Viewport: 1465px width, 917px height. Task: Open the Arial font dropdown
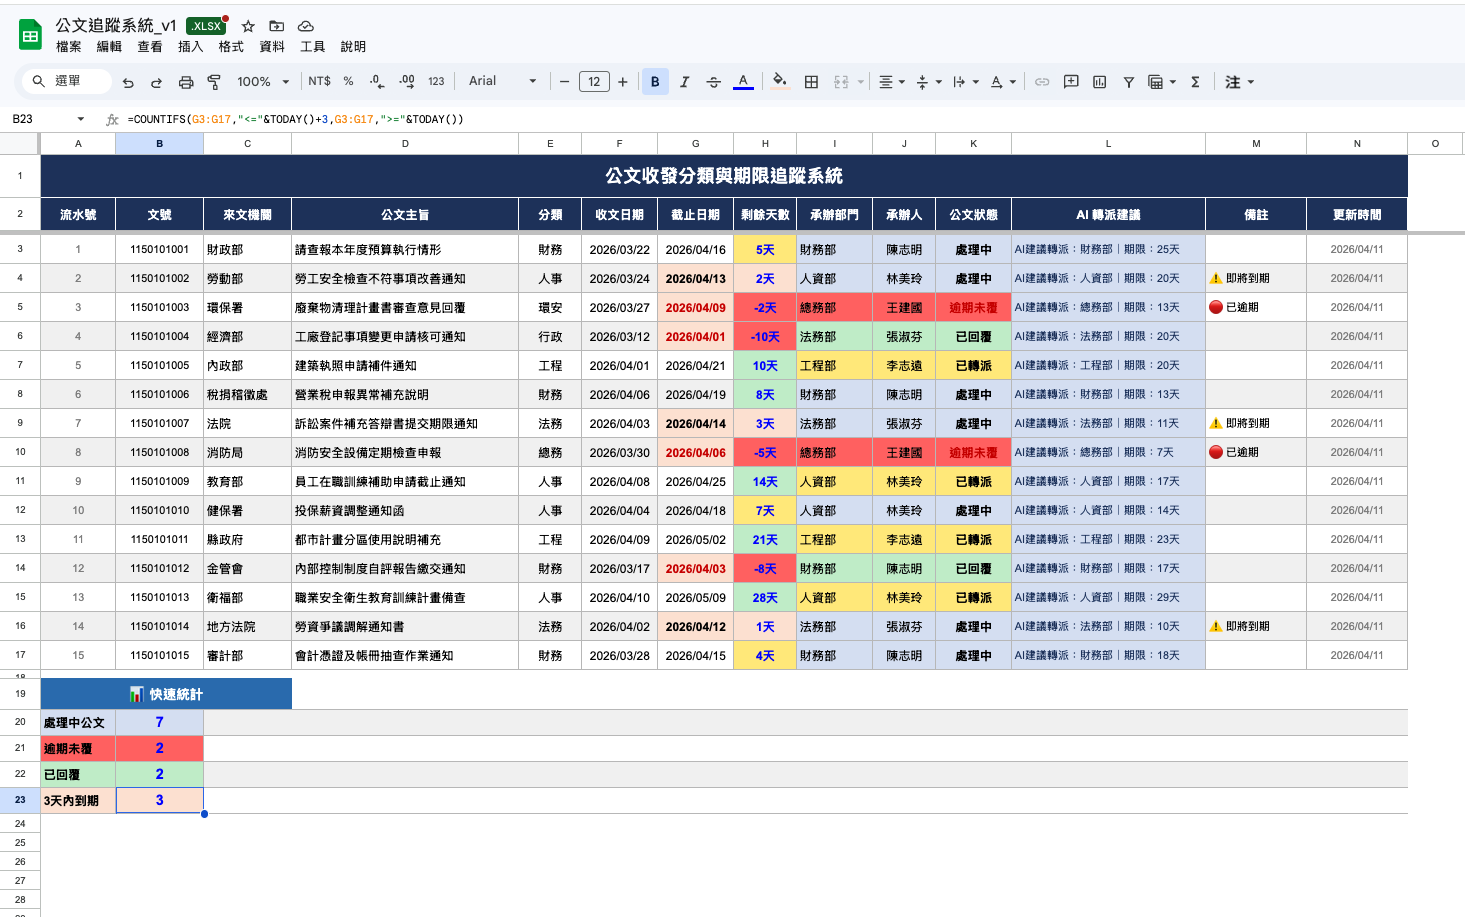tap(503, 82)
